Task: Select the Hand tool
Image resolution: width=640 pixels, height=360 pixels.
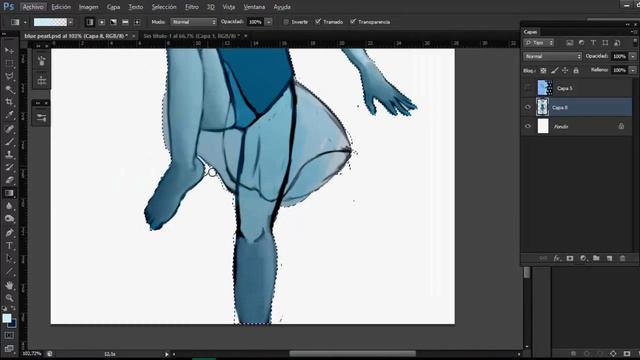Action: (9, 285)
